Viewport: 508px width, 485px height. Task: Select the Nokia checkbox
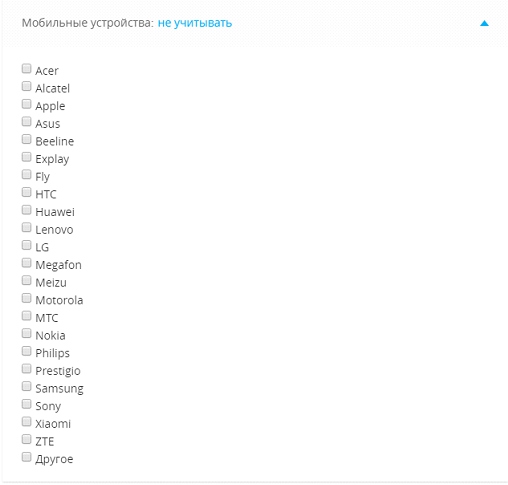coord(26,334)
